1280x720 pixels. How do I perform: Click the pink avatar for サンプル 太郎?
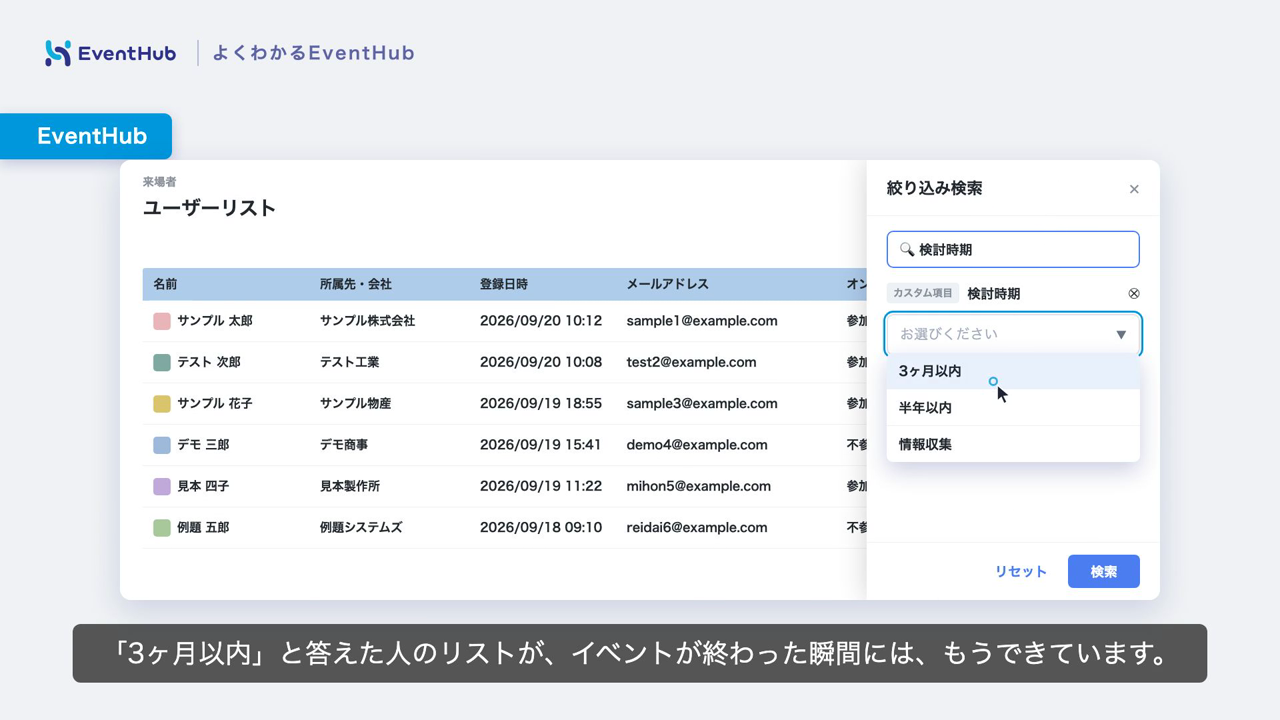pyautogui.click(x=162, y=321)
